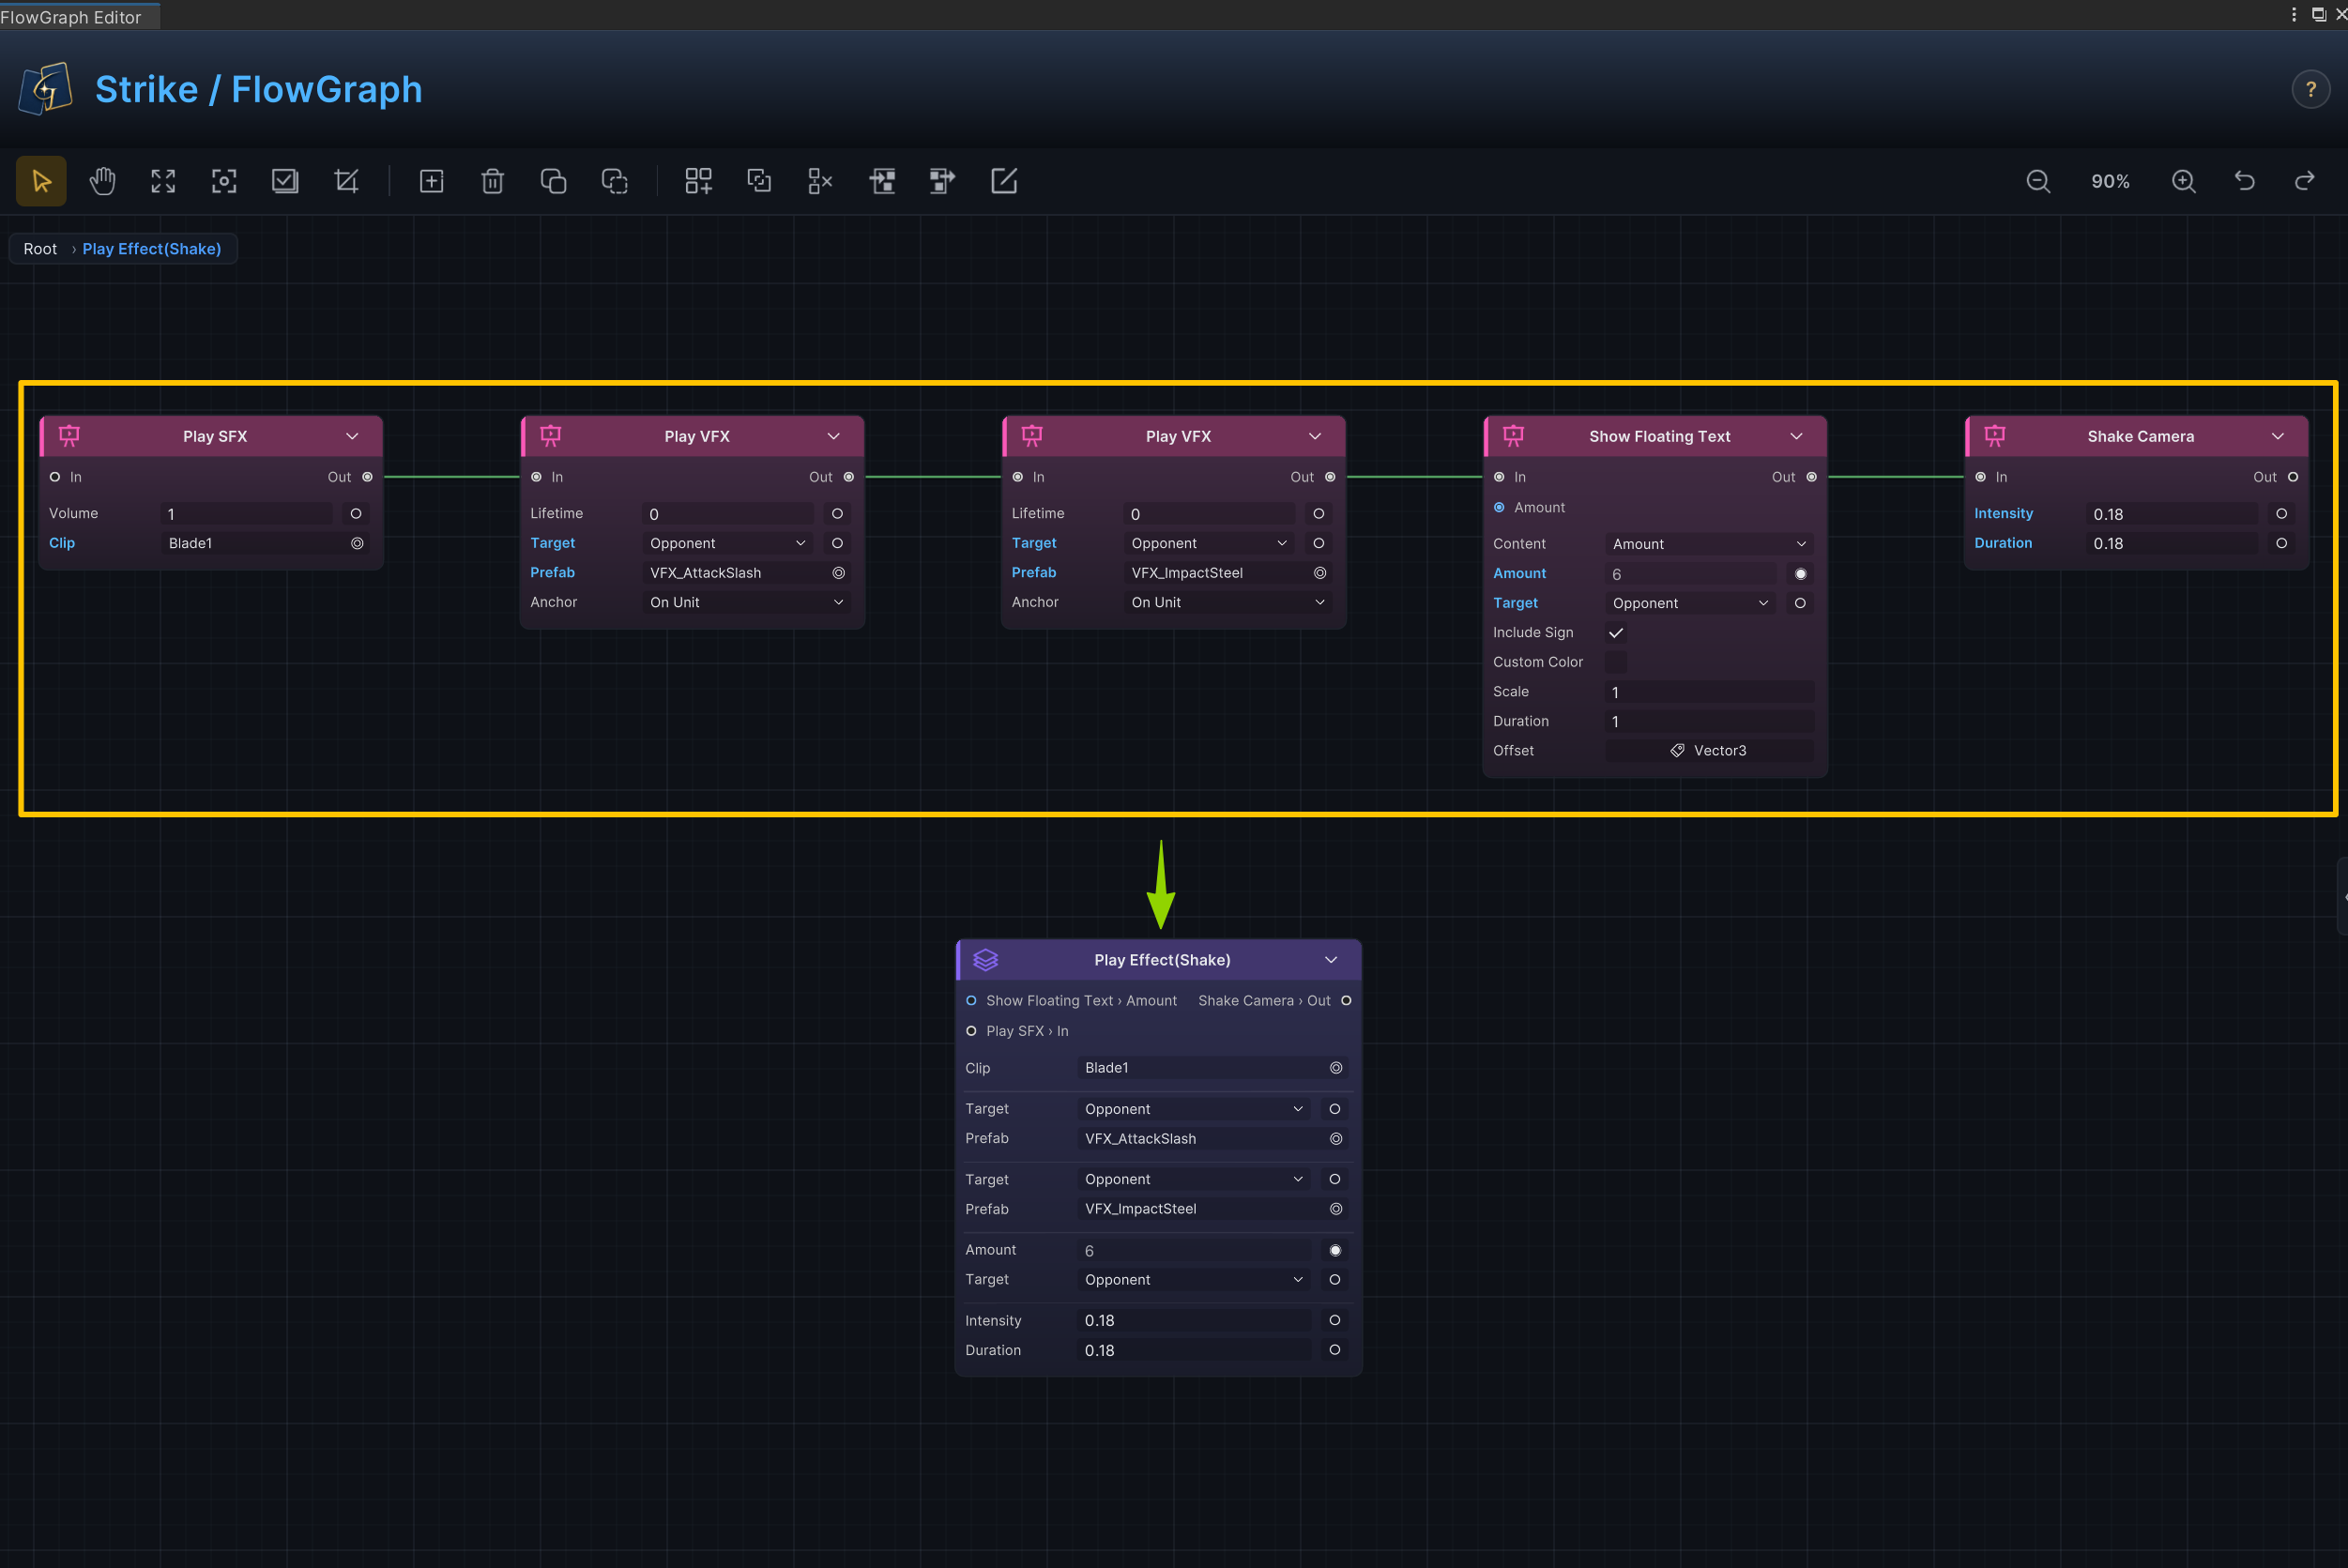The width and height of the screenshot is (2348, 1568).
Task: Open object picker for Clip Blade1 in Play SFX
Action: coord(357,543)
